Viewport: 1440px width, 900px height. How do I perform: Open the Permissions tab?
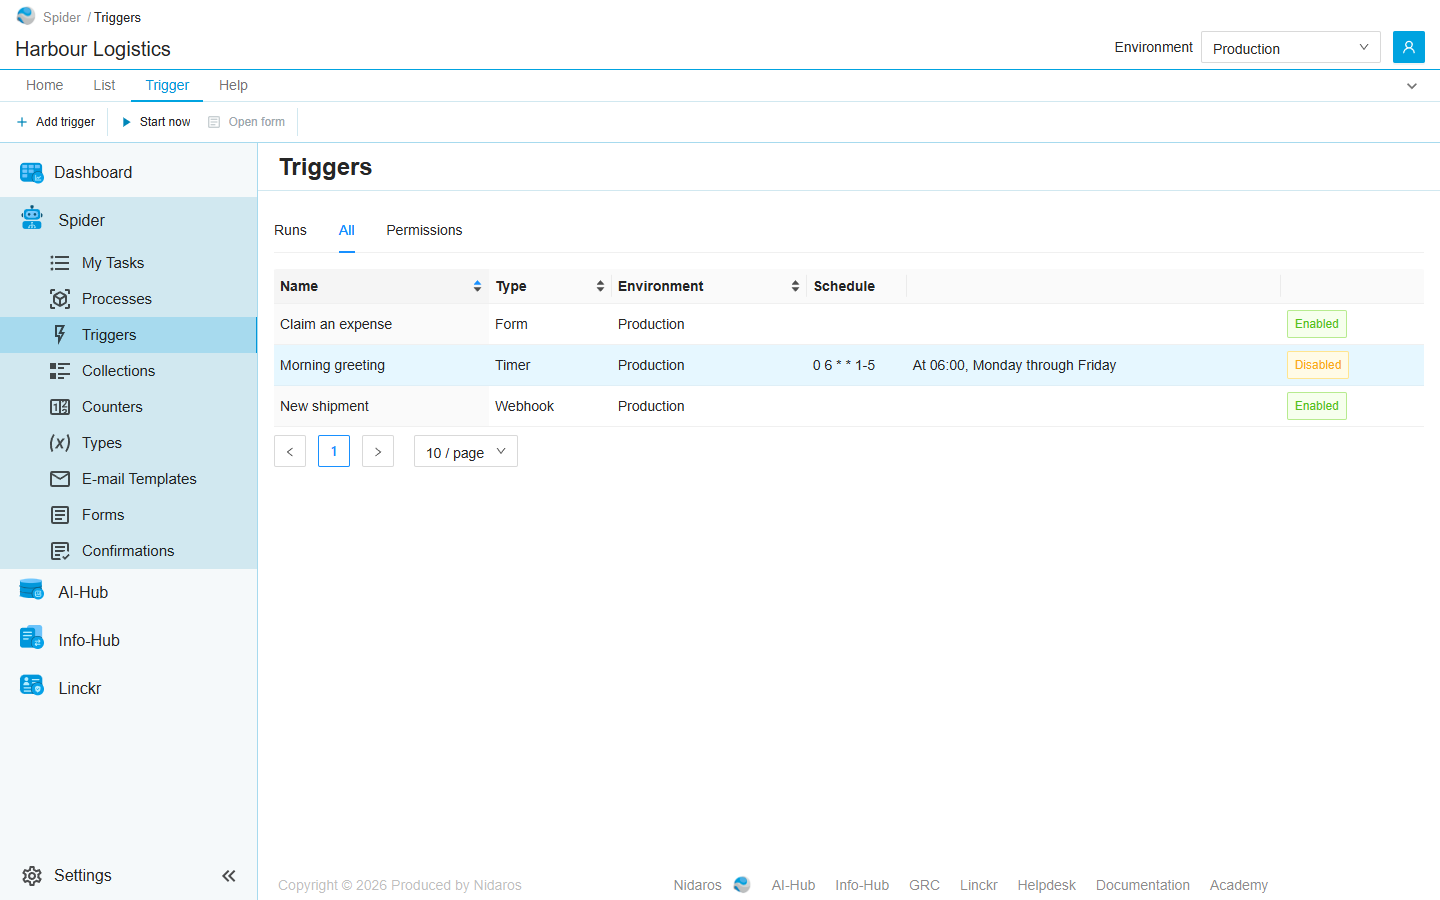click(x=424, y=230)
